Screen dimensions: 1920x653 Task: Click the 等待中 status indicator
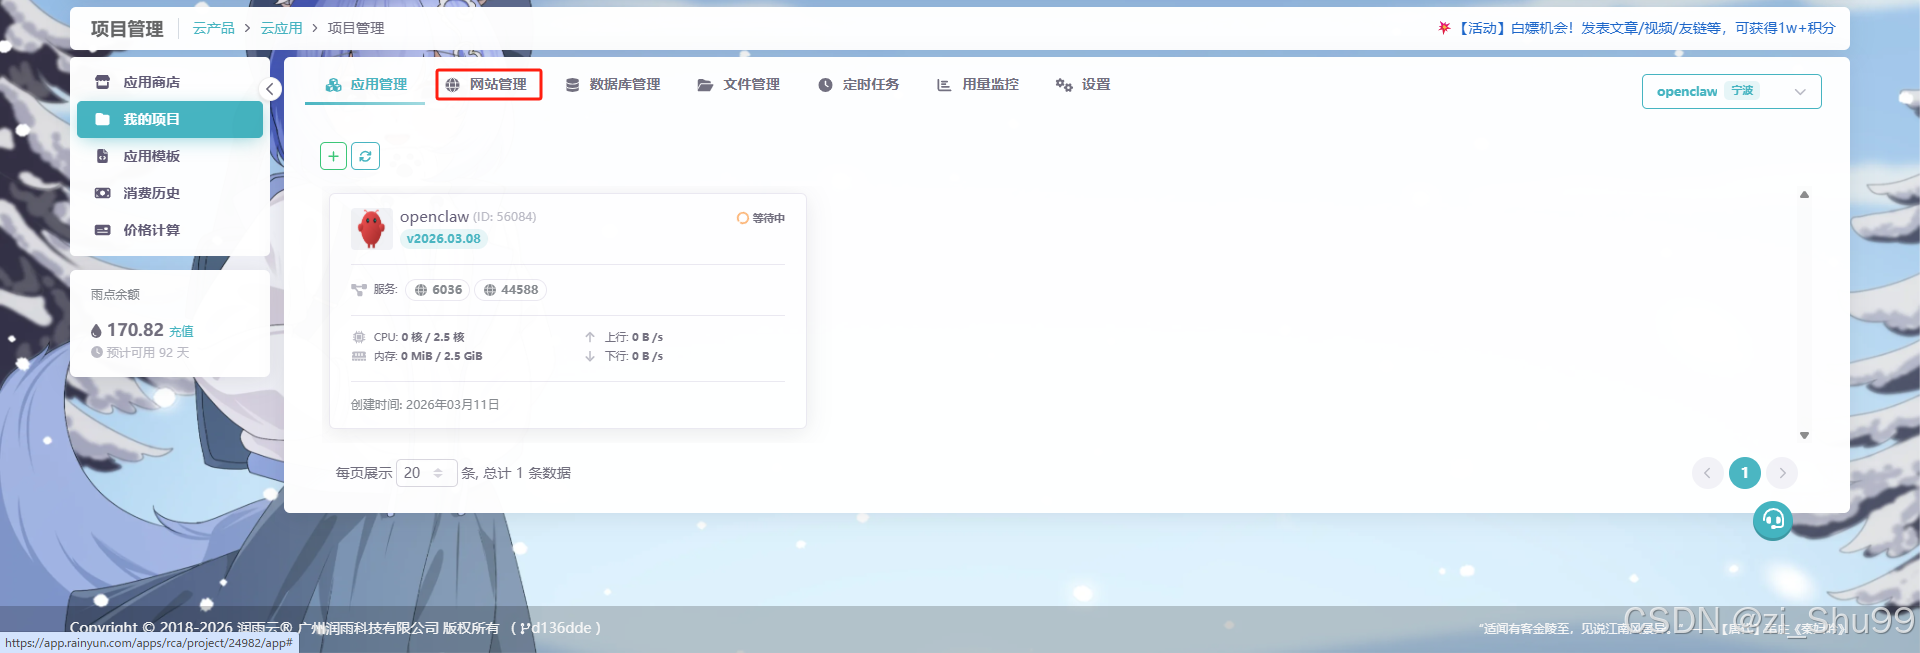pyautogui.click(x=761, y=218)
